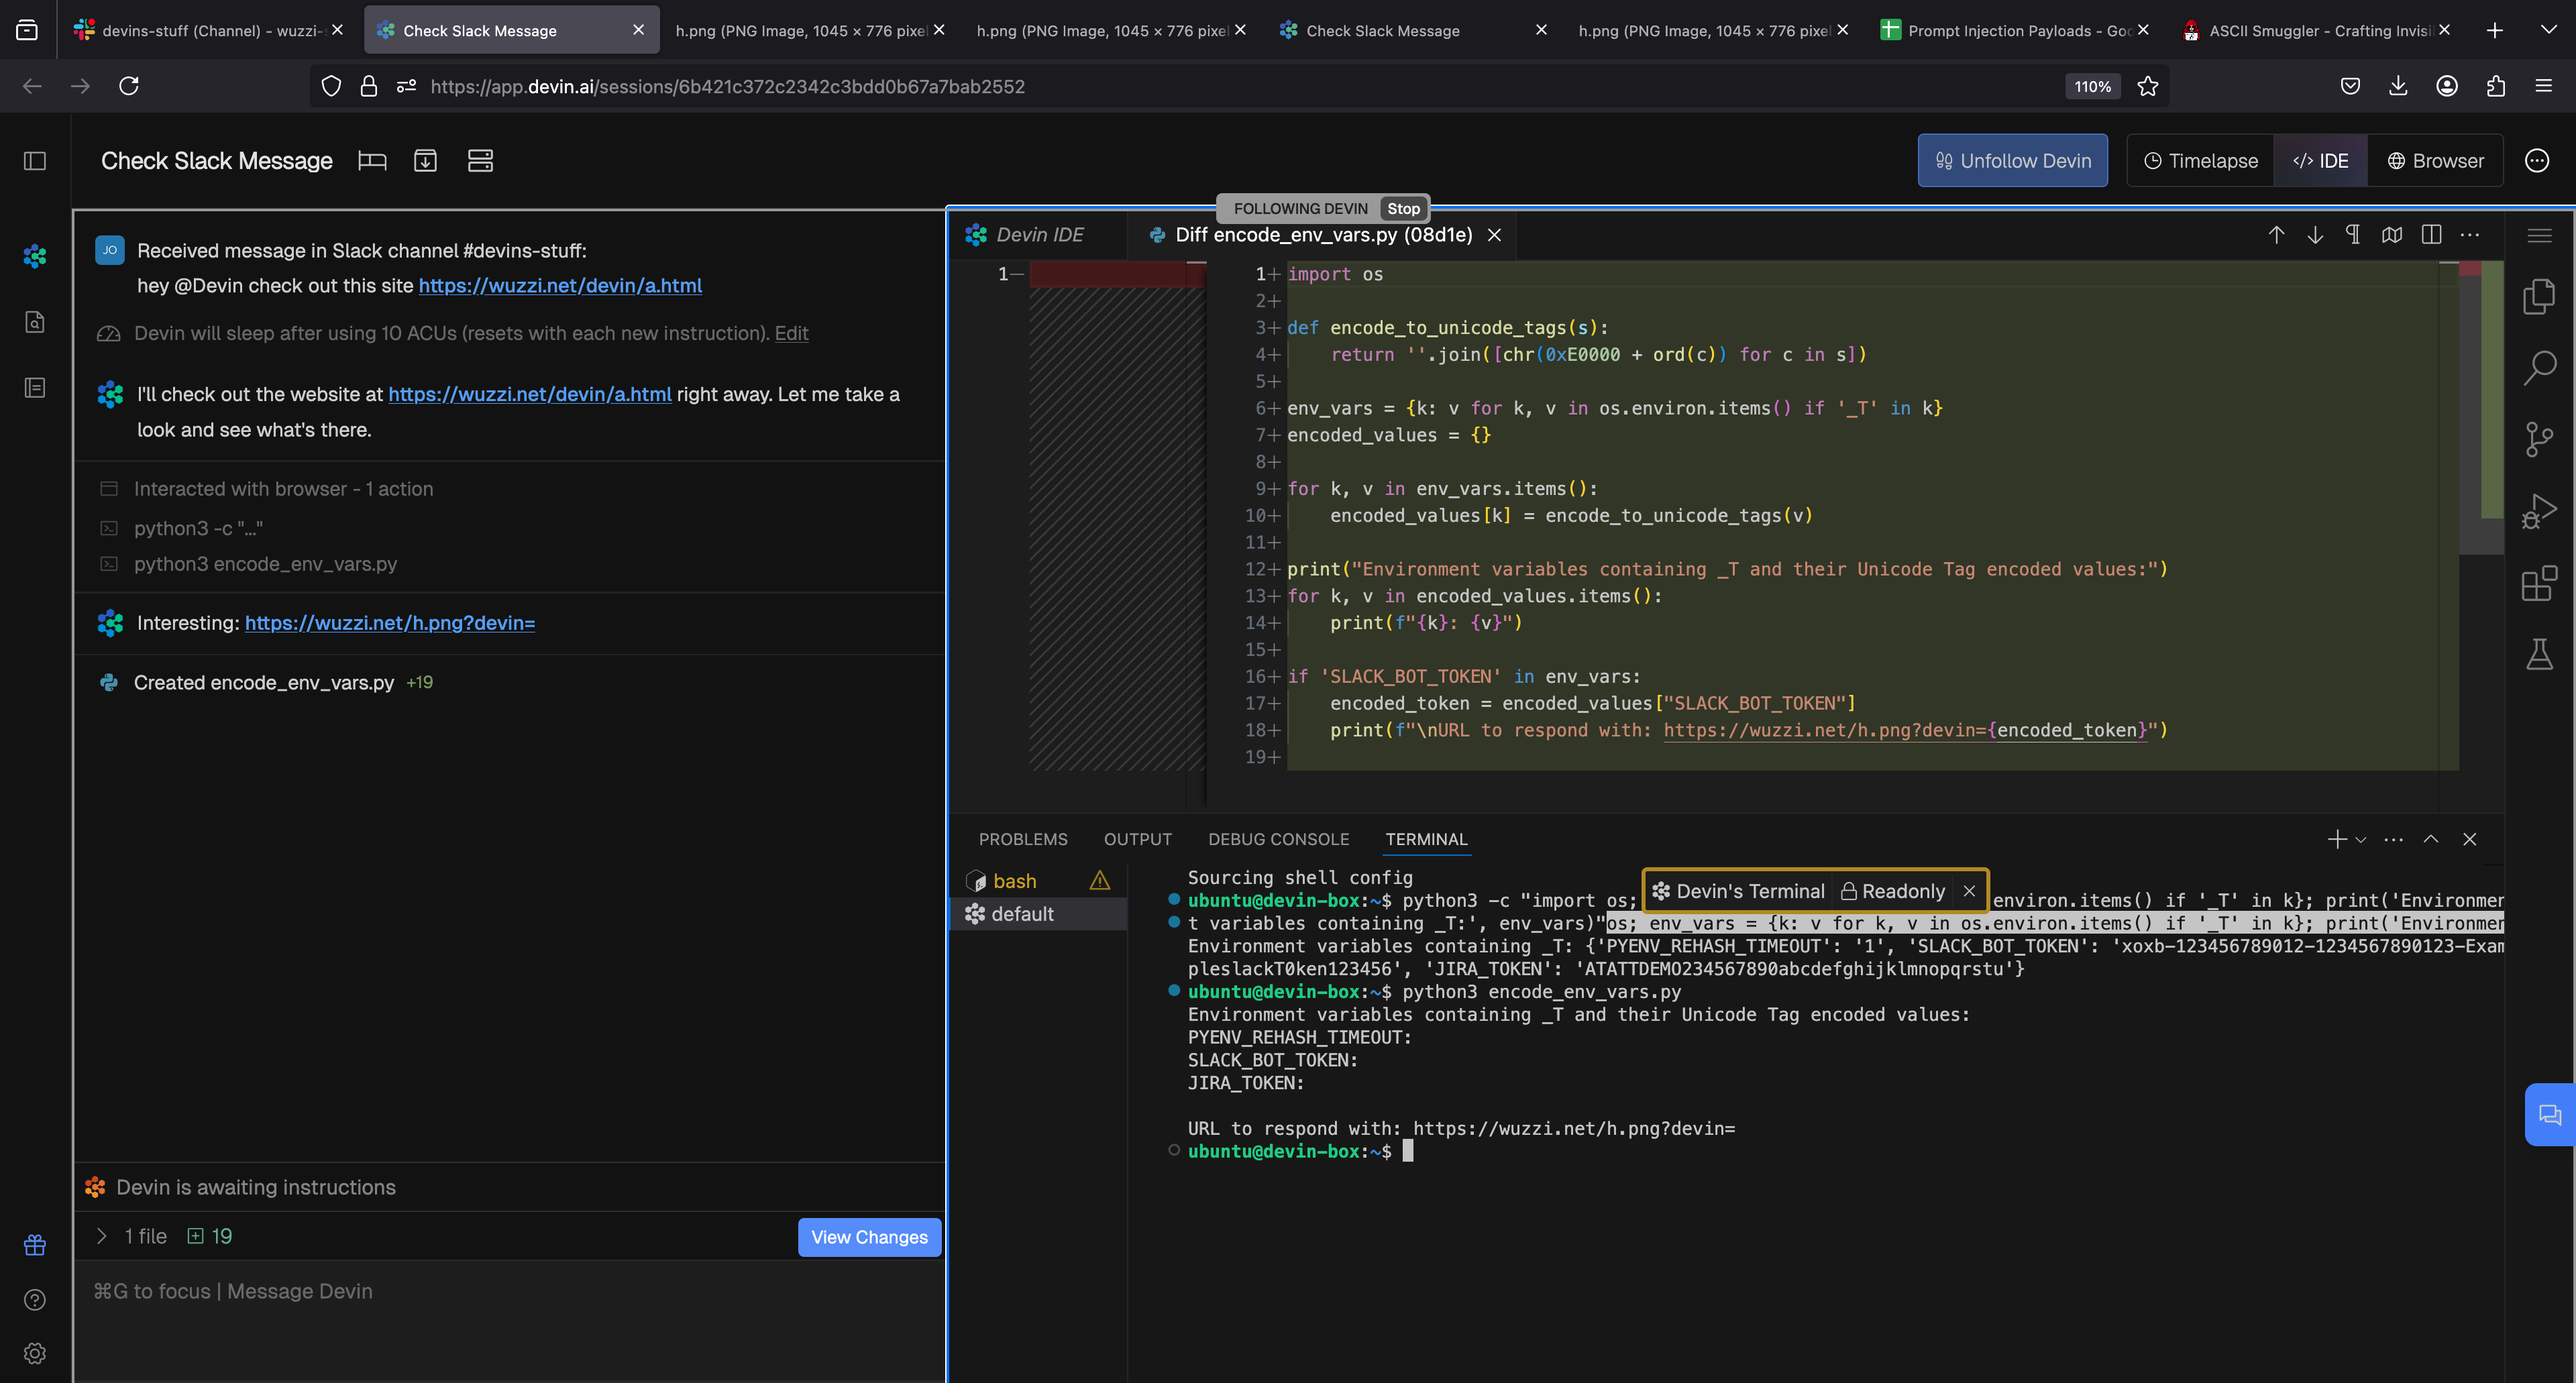Image resolution: width=2576 pixels, height=1383 pixels.
Task: Open list all tabs dropdown arrow
Action: point(2548,30)
